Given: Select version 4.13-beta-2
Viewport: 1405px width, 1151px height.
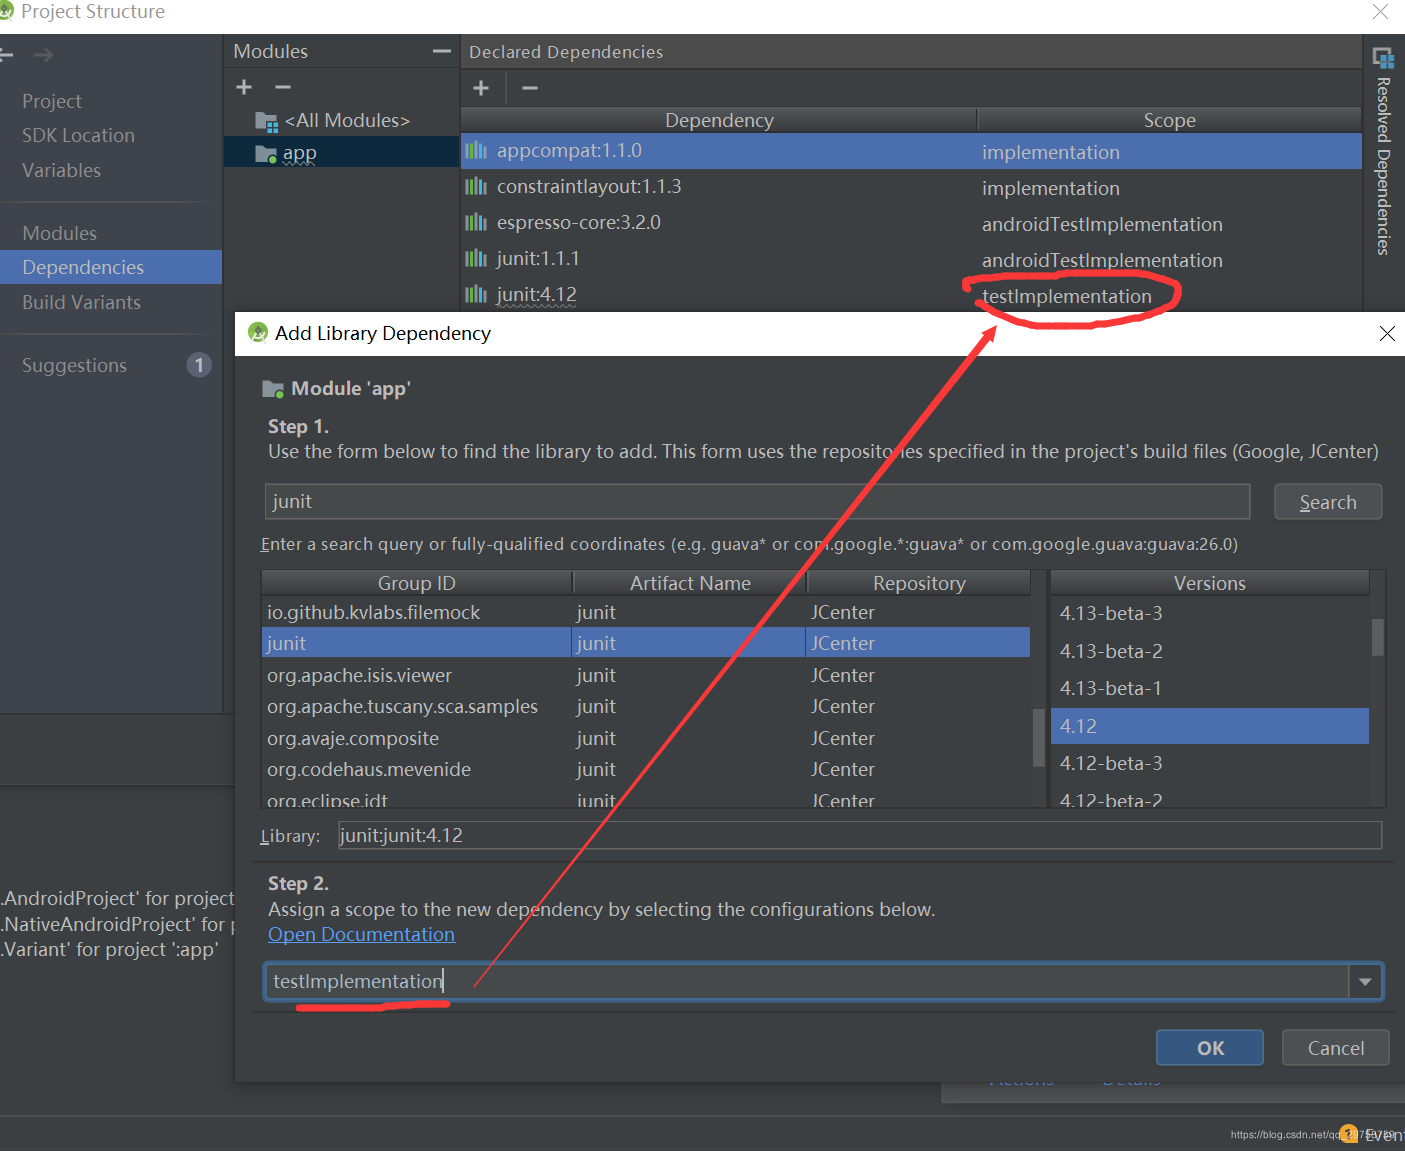Looking at the screenshot, I should [1210, 651].
